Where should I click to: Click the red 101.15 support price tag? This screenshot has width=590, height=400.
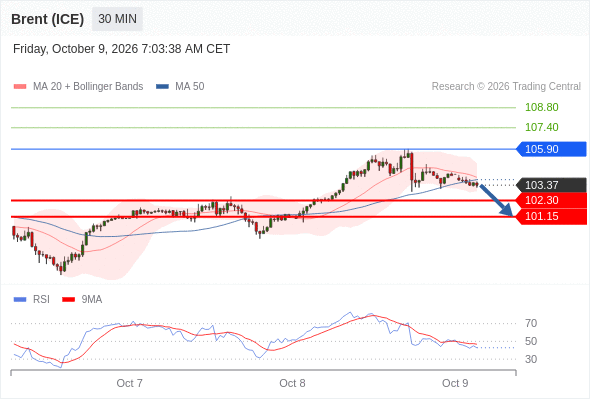(551, 216)
